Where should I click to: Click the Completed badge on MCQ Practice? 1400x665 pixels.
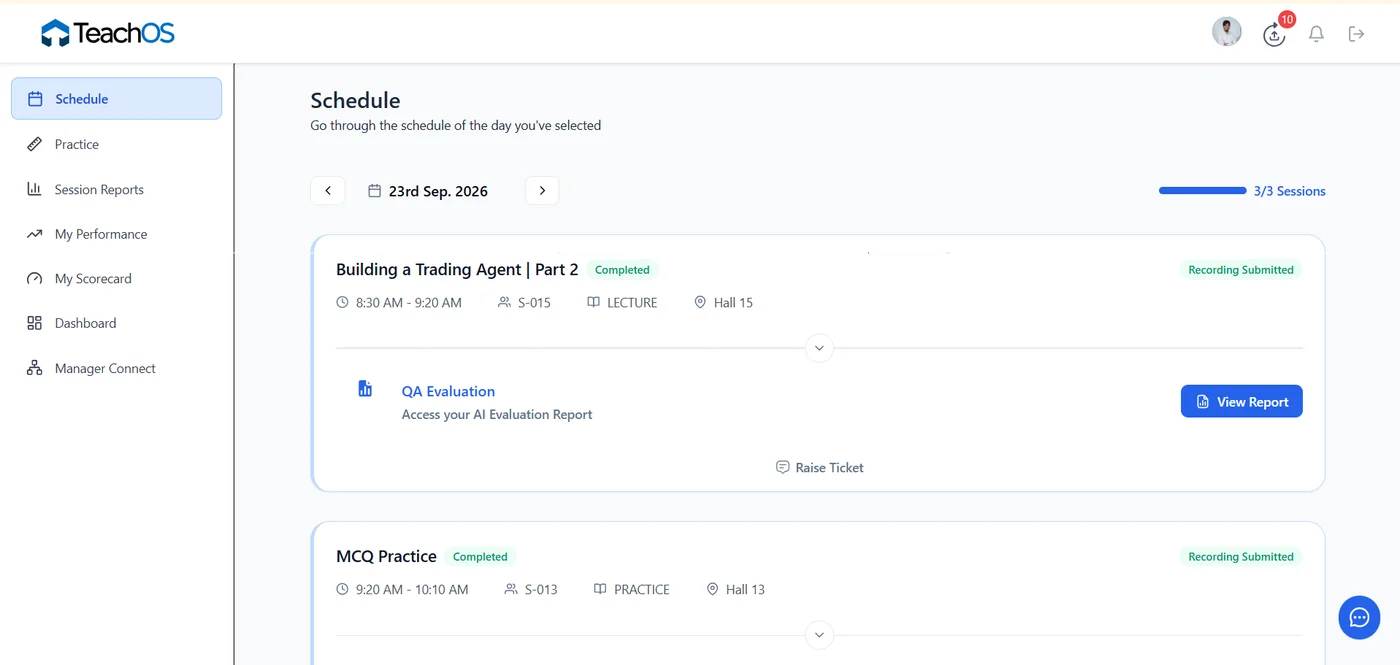pos(480,557)
